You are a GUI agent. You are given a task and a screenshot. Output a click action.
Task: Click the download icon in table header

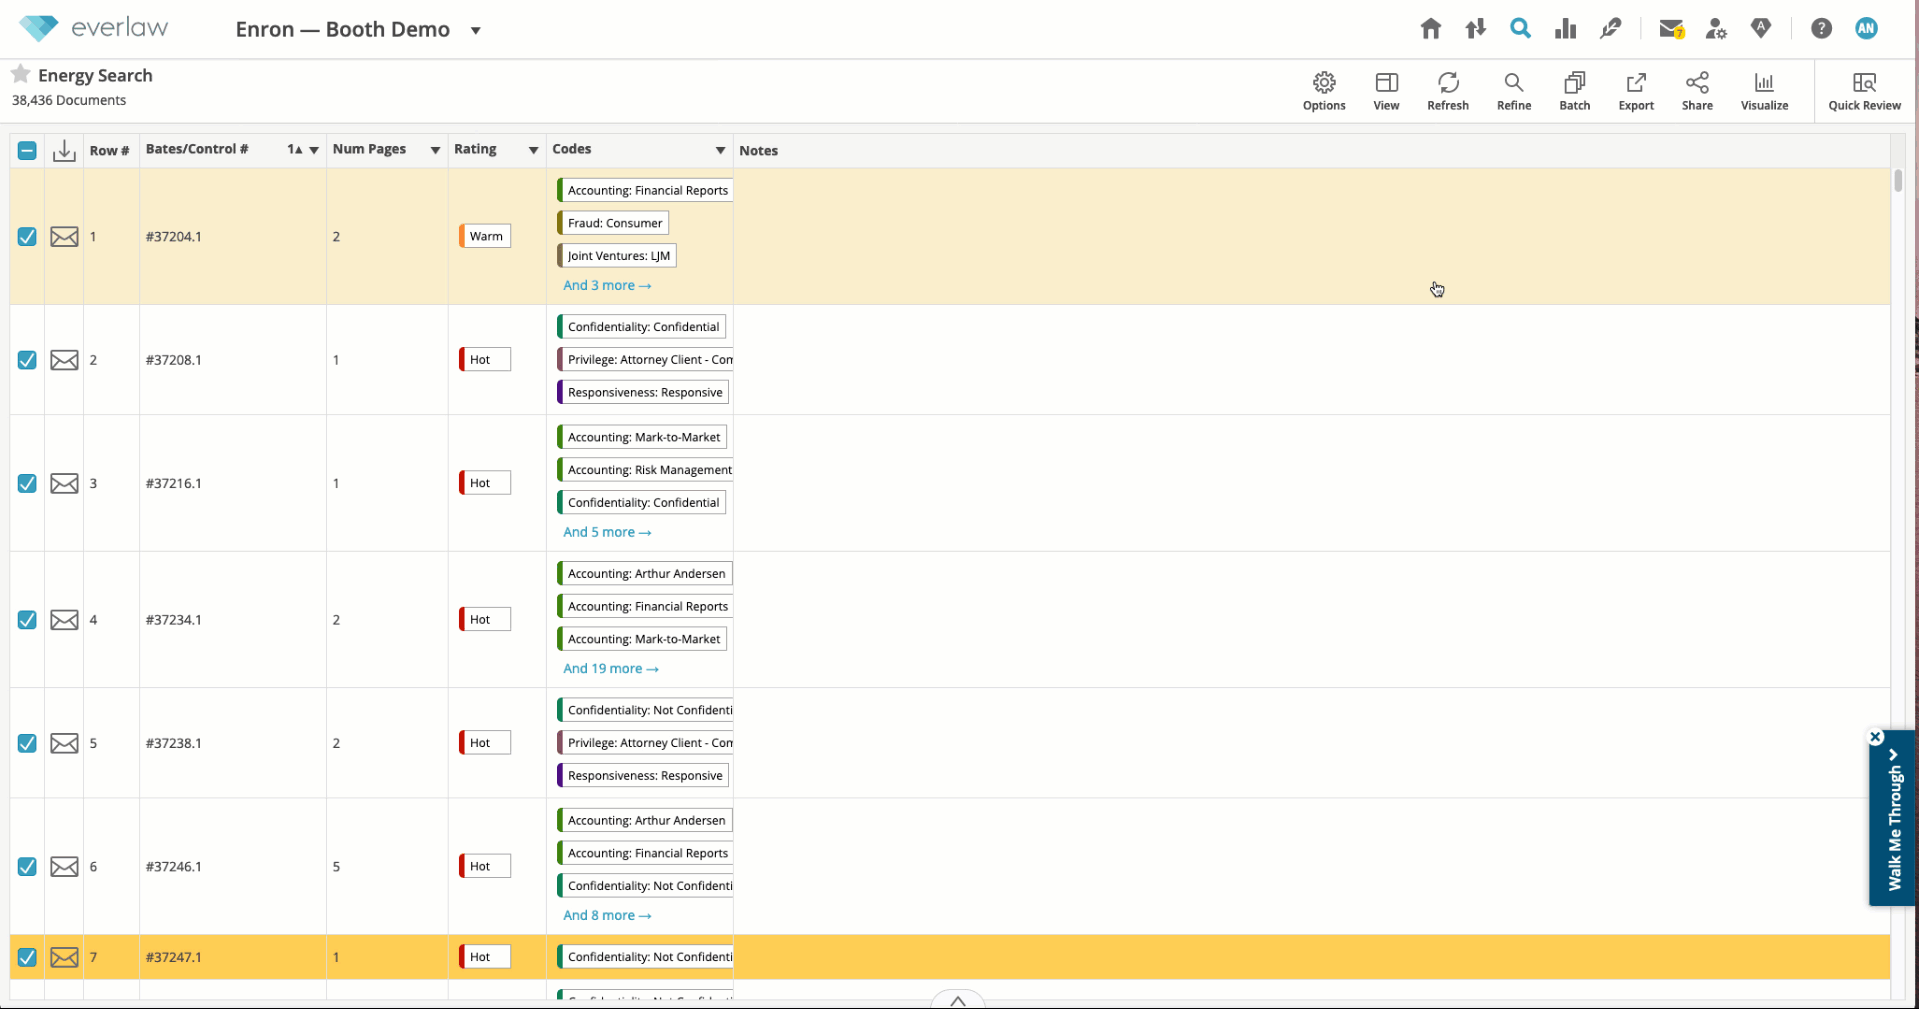[64, 150]
